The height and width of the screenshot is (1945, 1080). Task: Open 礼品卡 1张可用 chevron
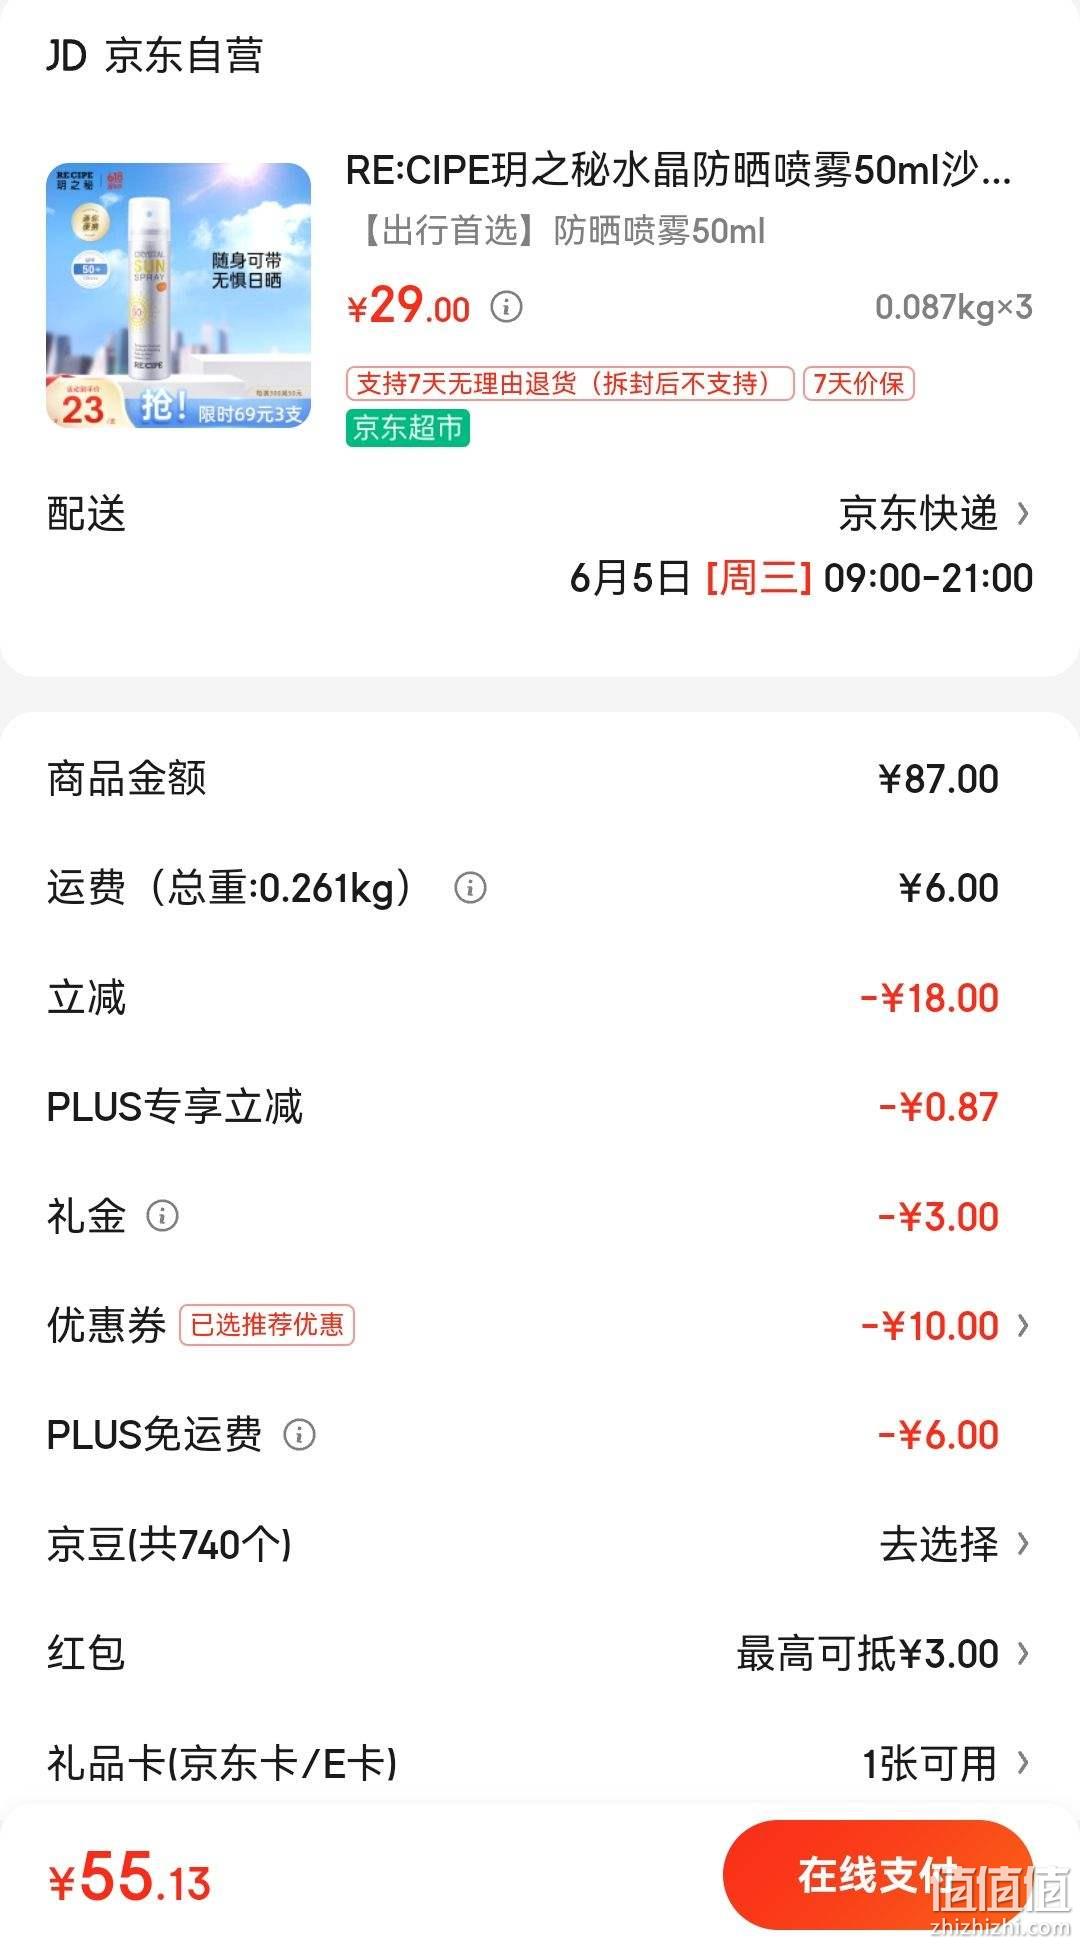coord(1022,1763)
